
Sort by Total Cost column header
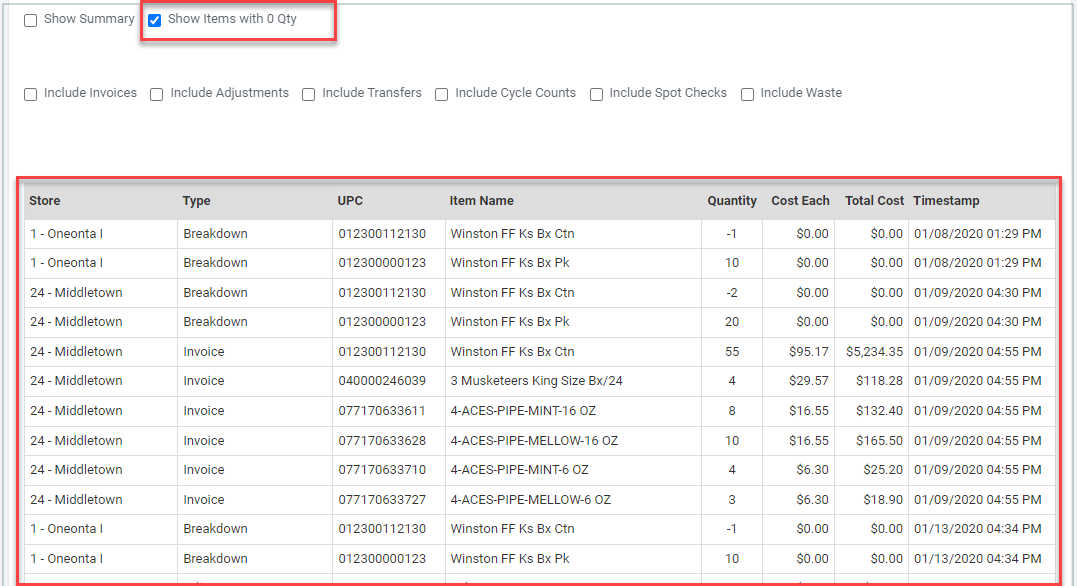874,201
